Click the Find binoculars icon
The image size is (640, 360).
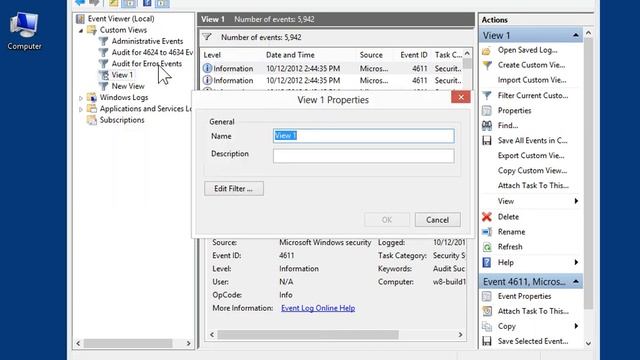[x=487, y=126]
